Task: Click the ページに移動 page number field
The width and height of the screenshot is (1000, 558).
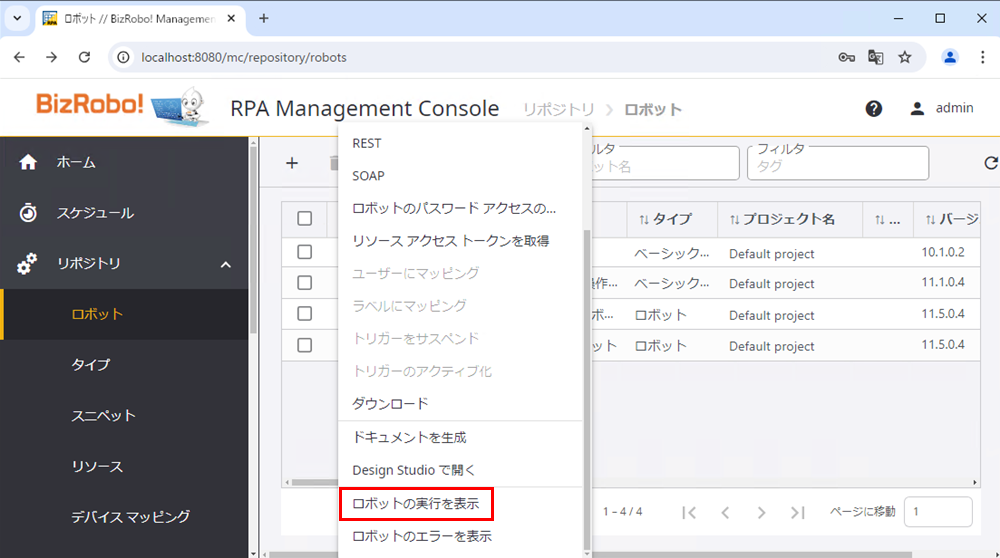Action: click(x=938, y=511)
